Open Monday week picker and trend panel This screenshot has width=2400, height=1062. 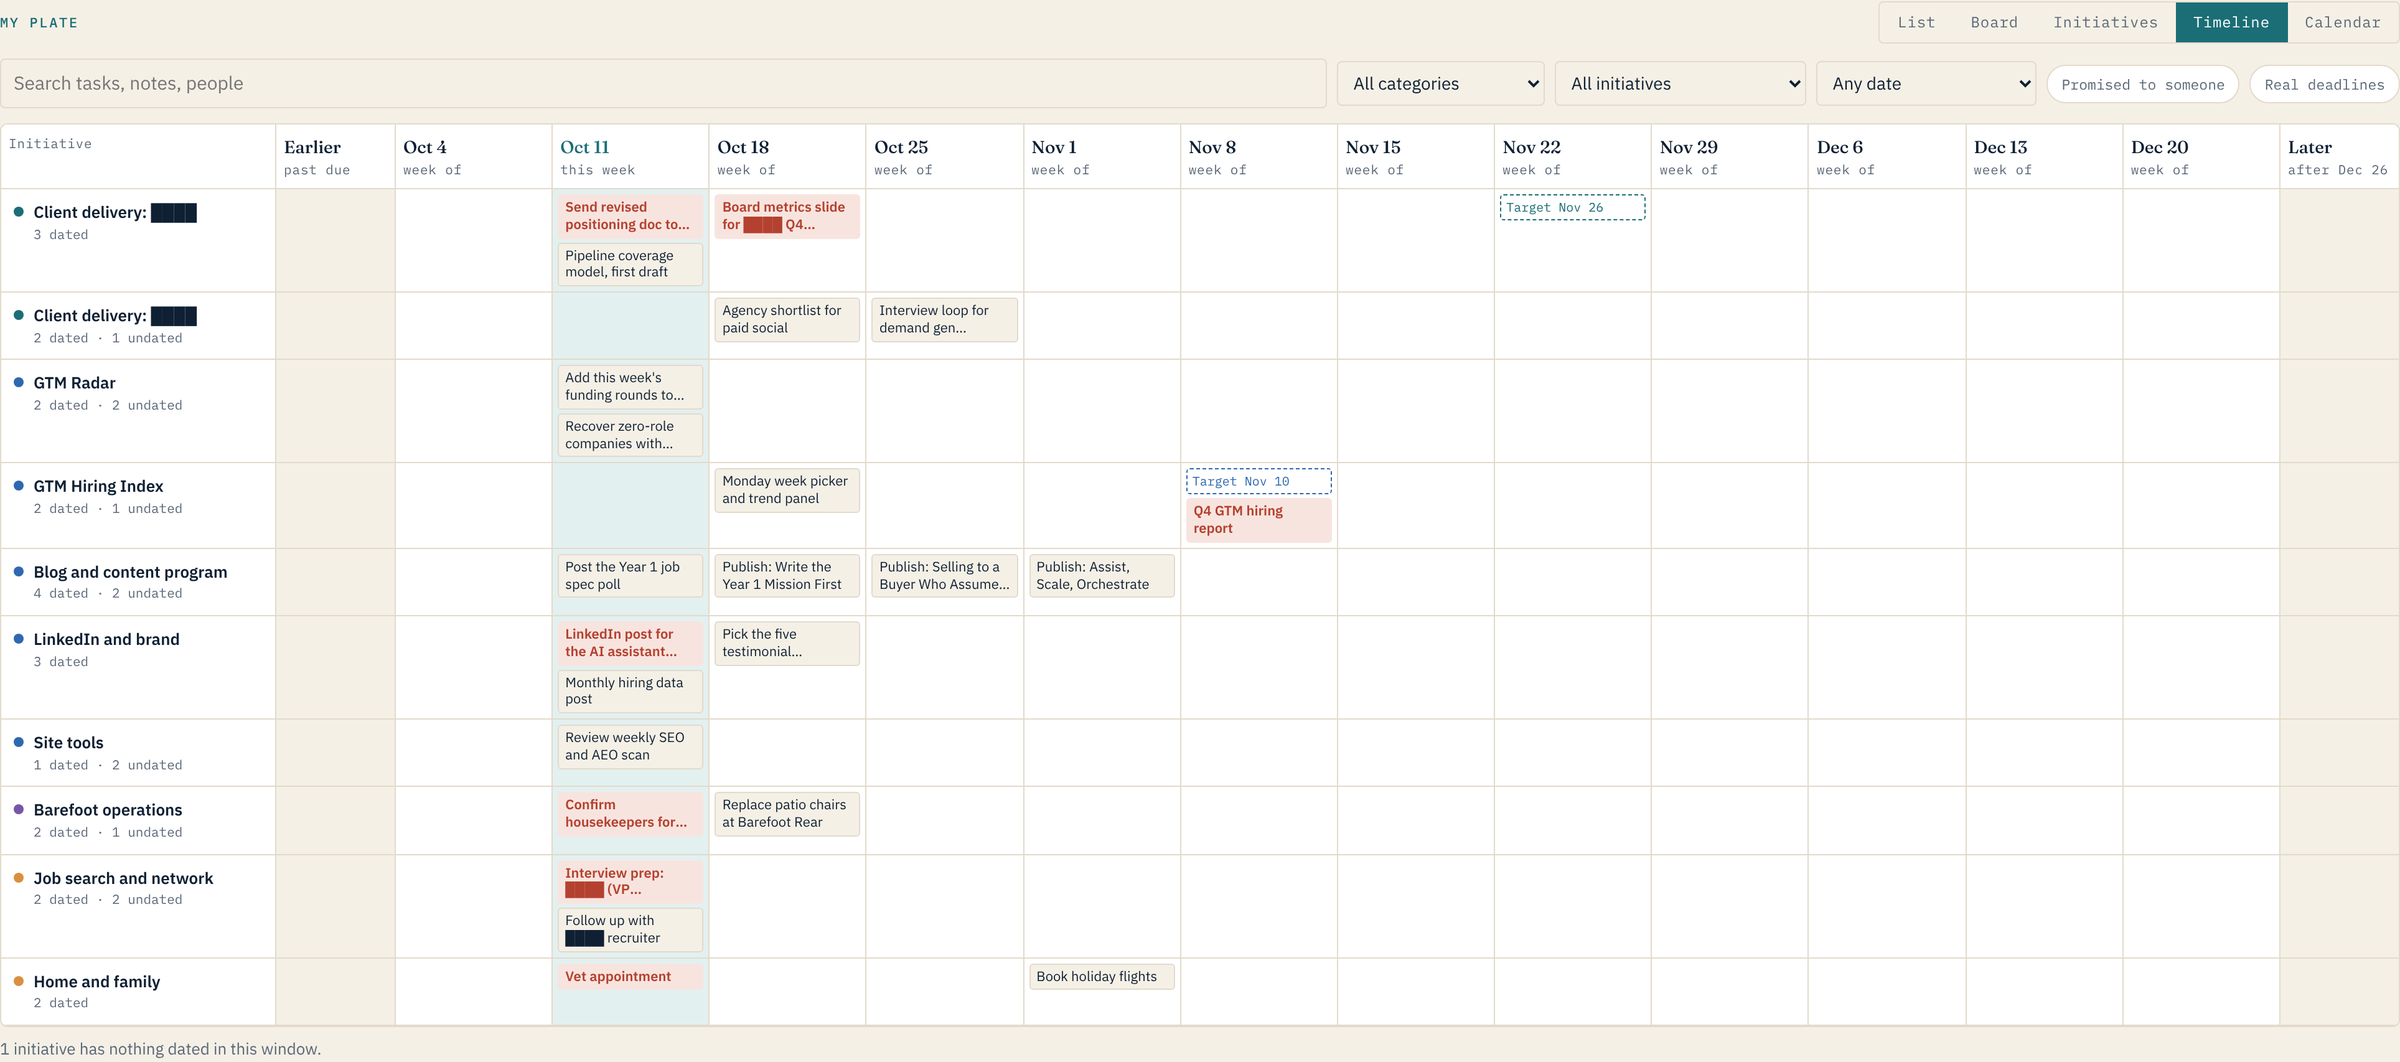[787, 490]
